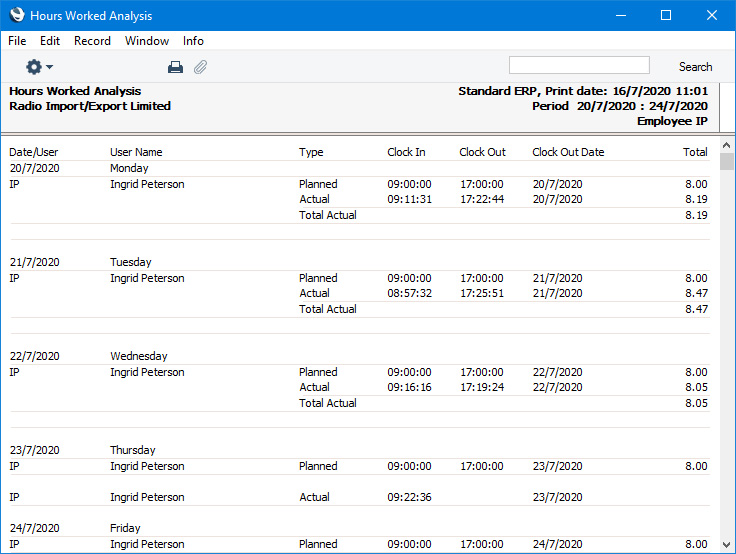Click Tuesday's actual clock in 08:57:32
The image size is (736, 554).
point(409,293)
